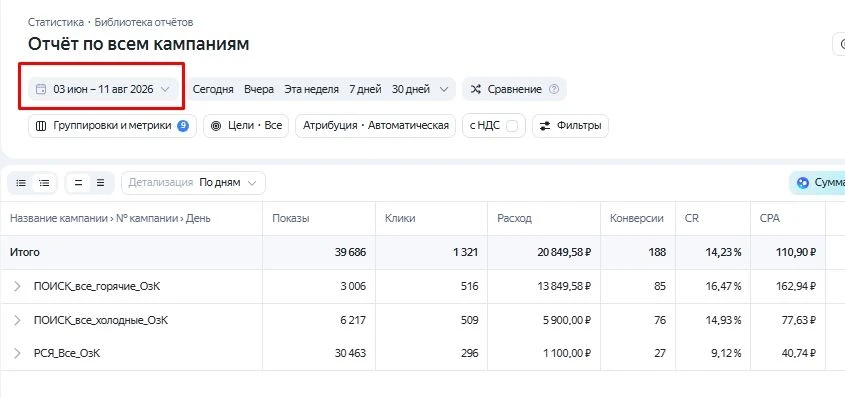
Task: Click the spend value 5 900,00 ₽
Action: tap(568, 320)
